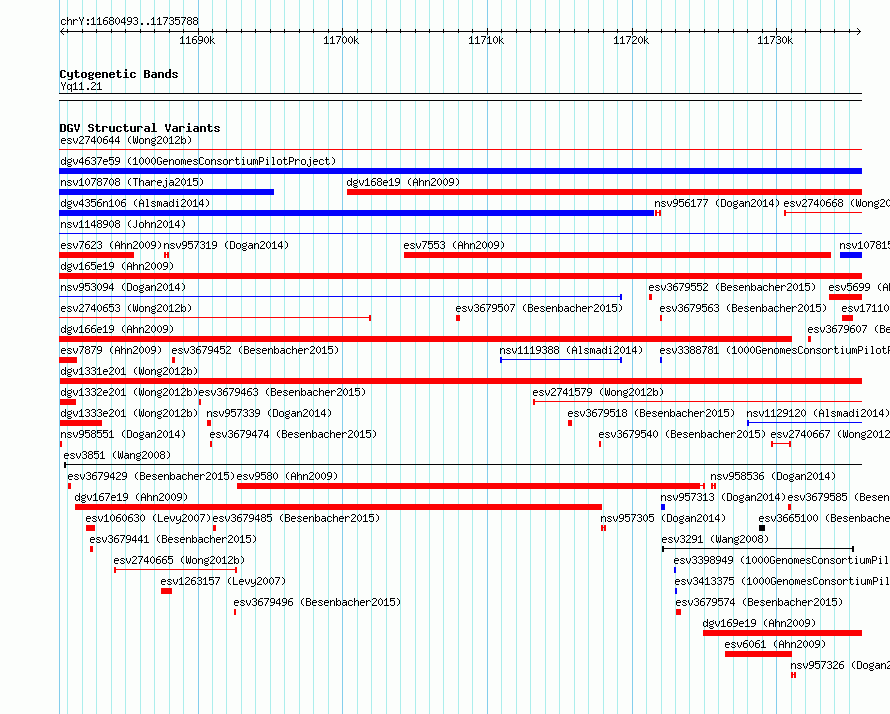The height and width of the screenshot is (714, 890).
Task: Click nsv957319 (Dogan2014) label
Action: pos(226,245)
